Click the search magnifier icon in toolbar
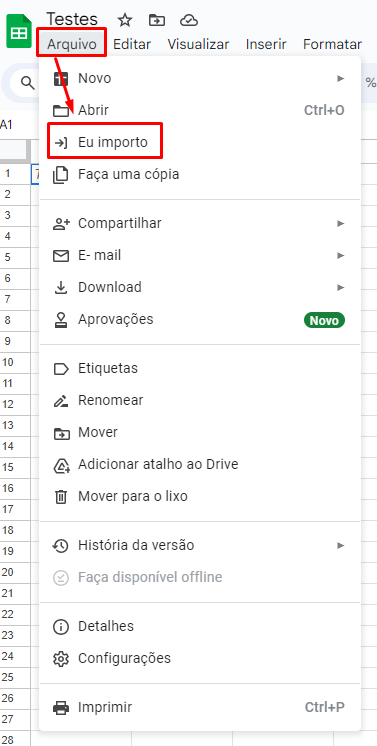 [x=28, y=83]
